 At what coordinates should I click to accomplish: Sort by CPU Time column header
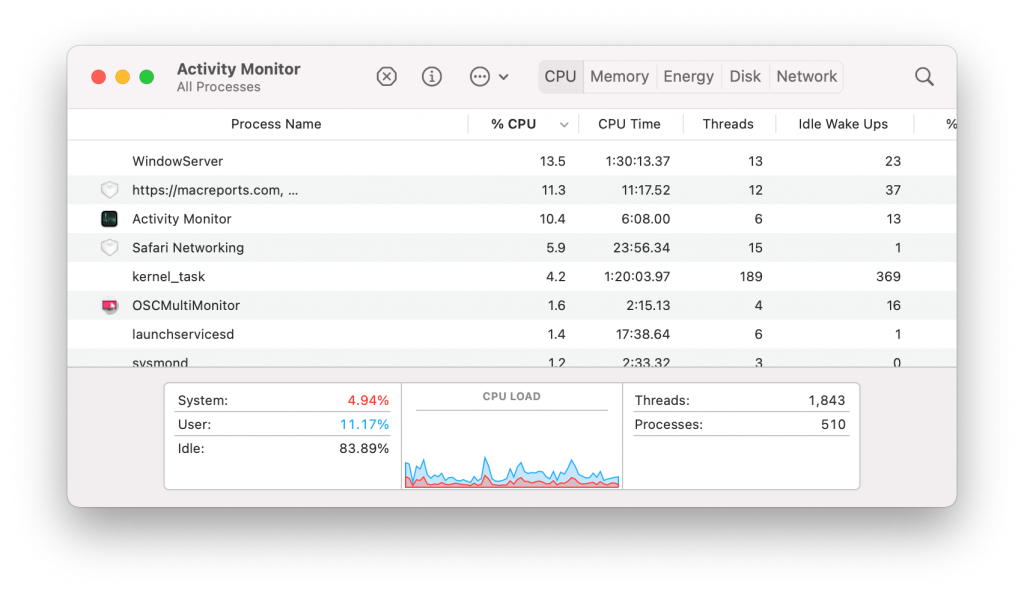(629, 124)
